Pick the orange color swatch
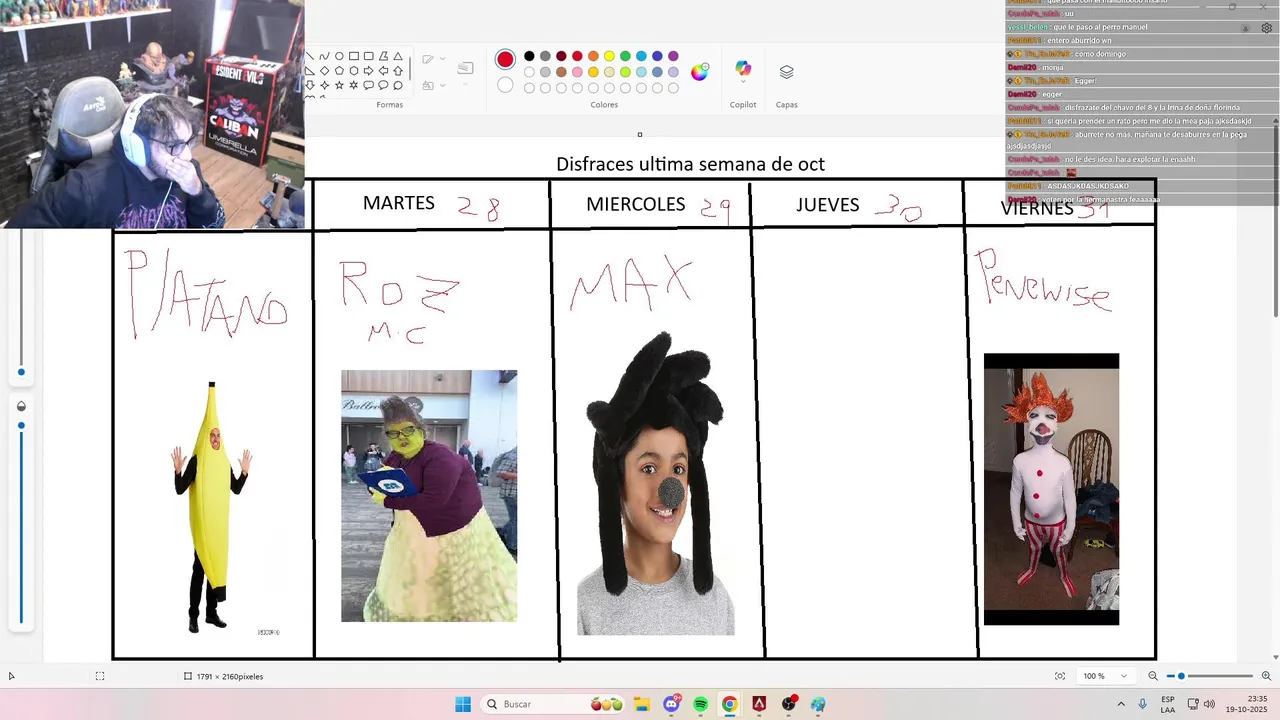1280x720 pixels. [x=593, y=56]
